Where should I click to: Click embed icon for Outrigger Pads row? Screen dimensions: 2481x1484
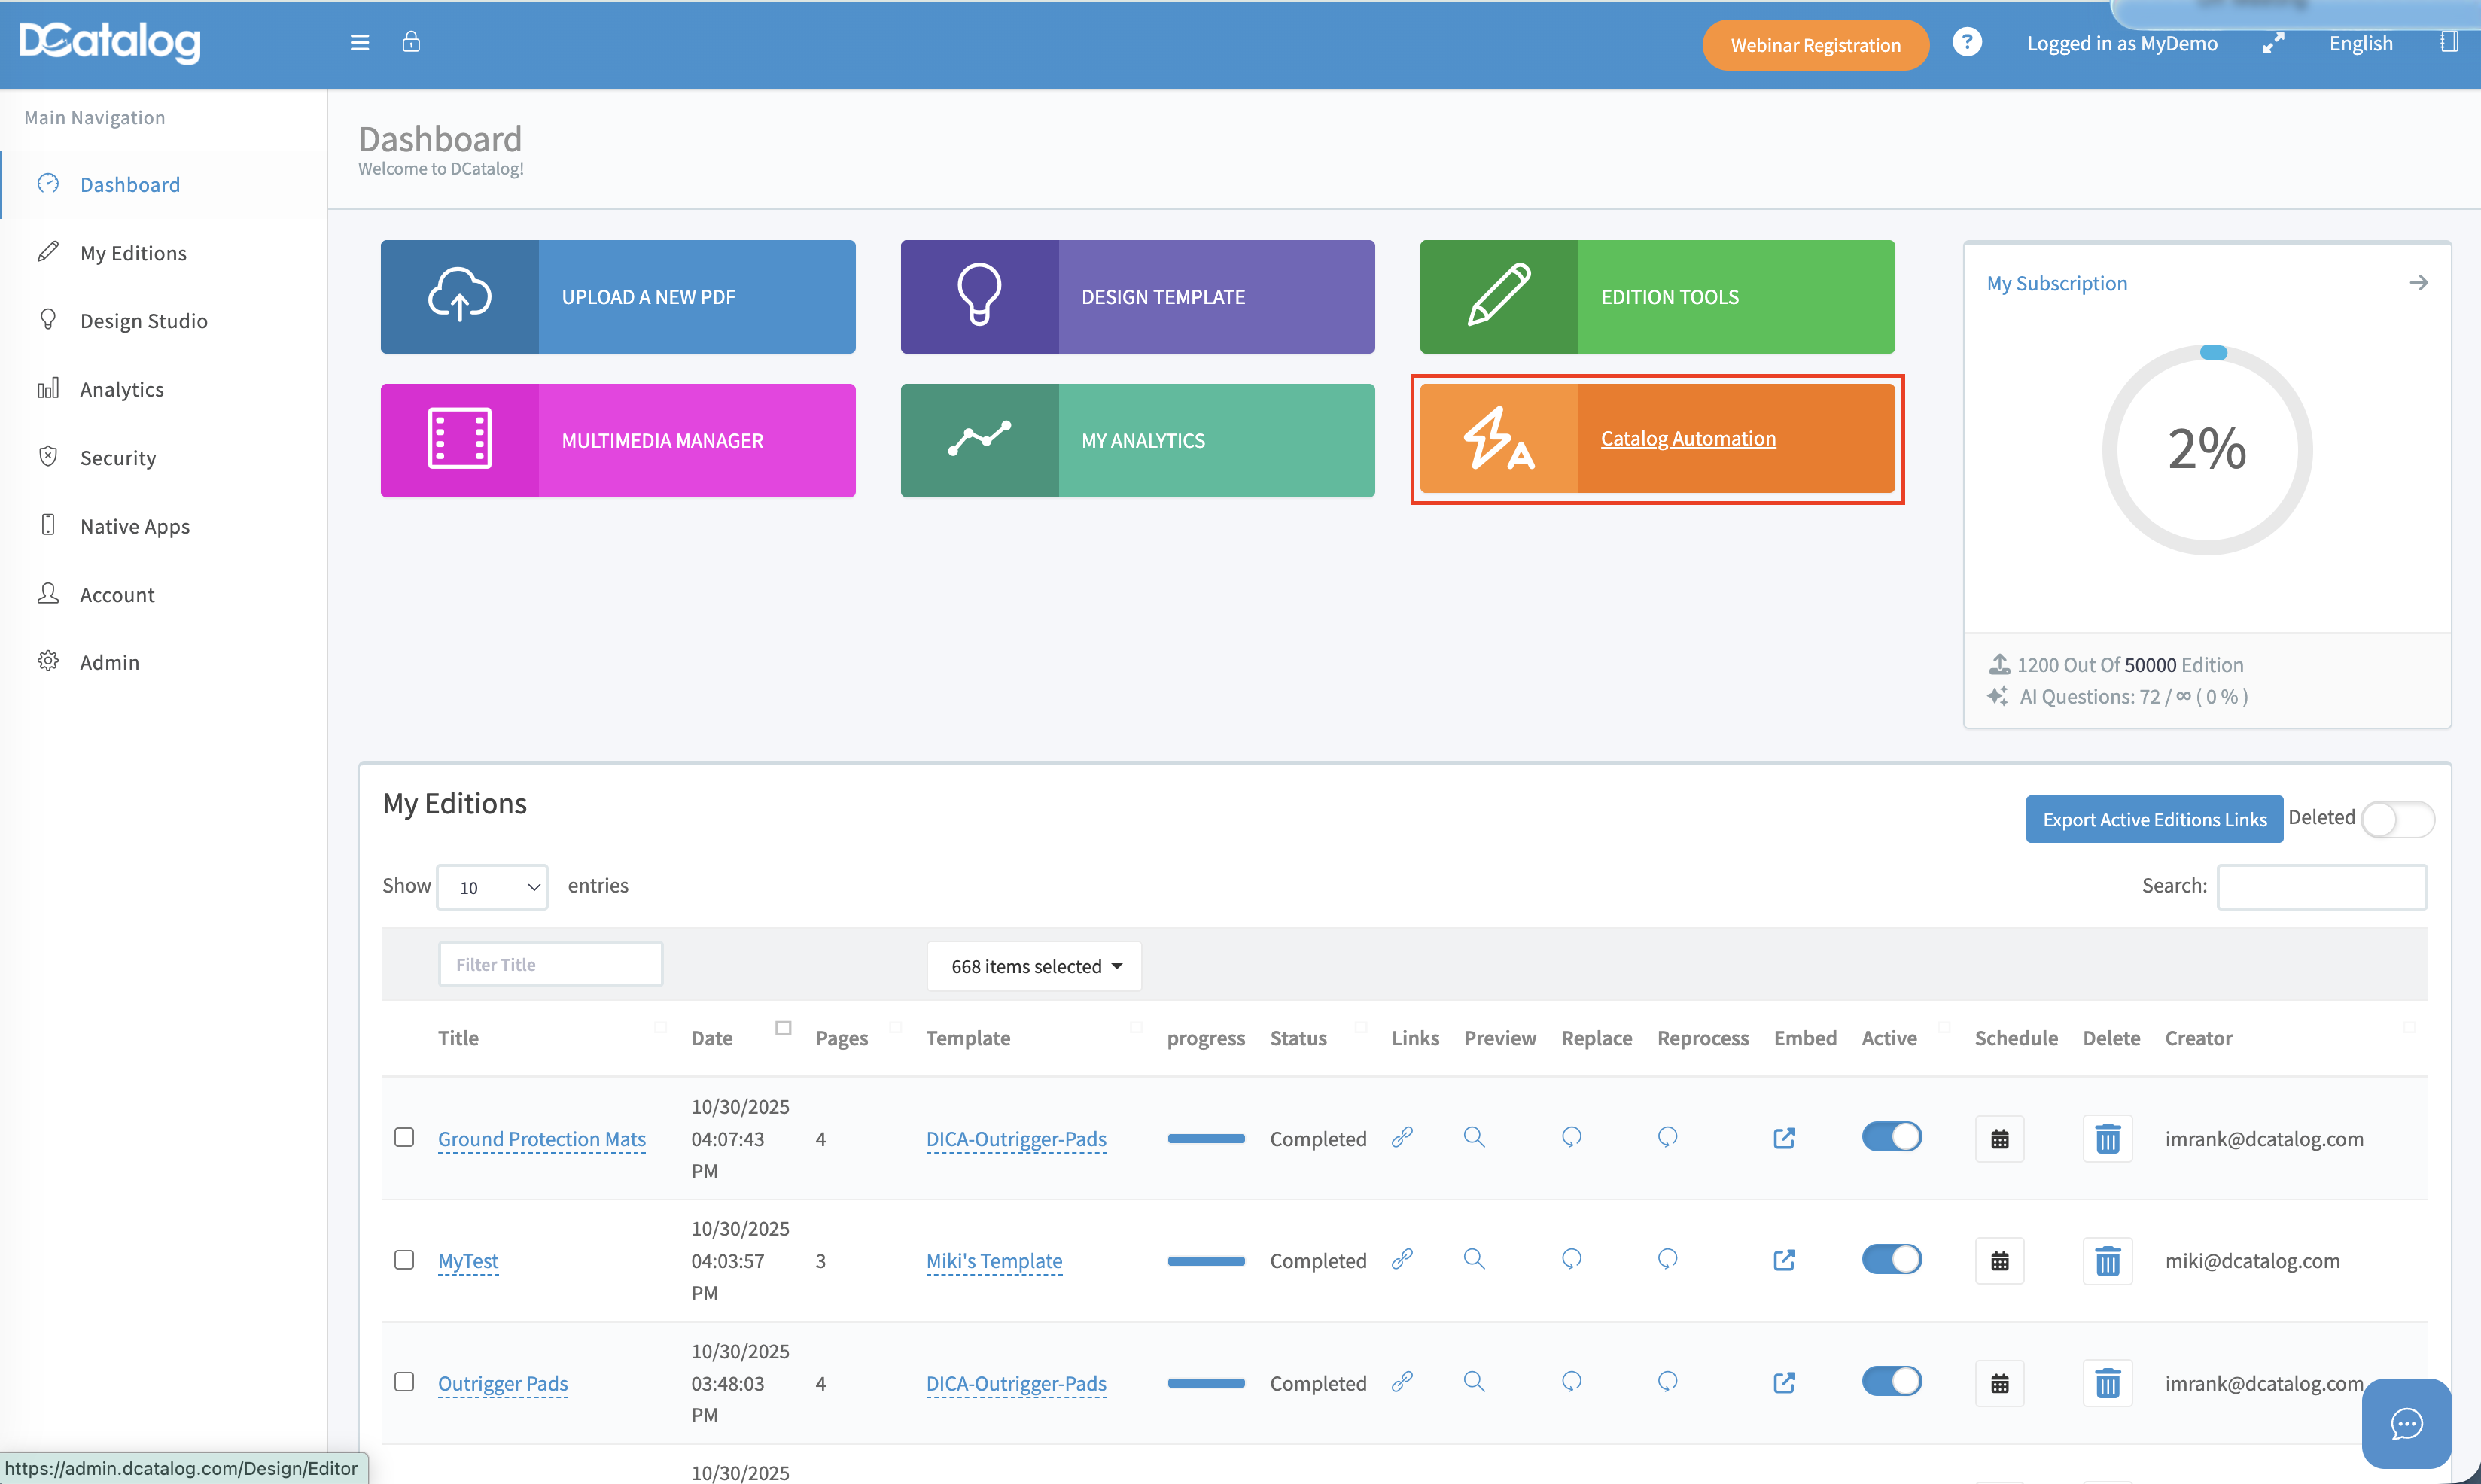pos(1784,1383)
